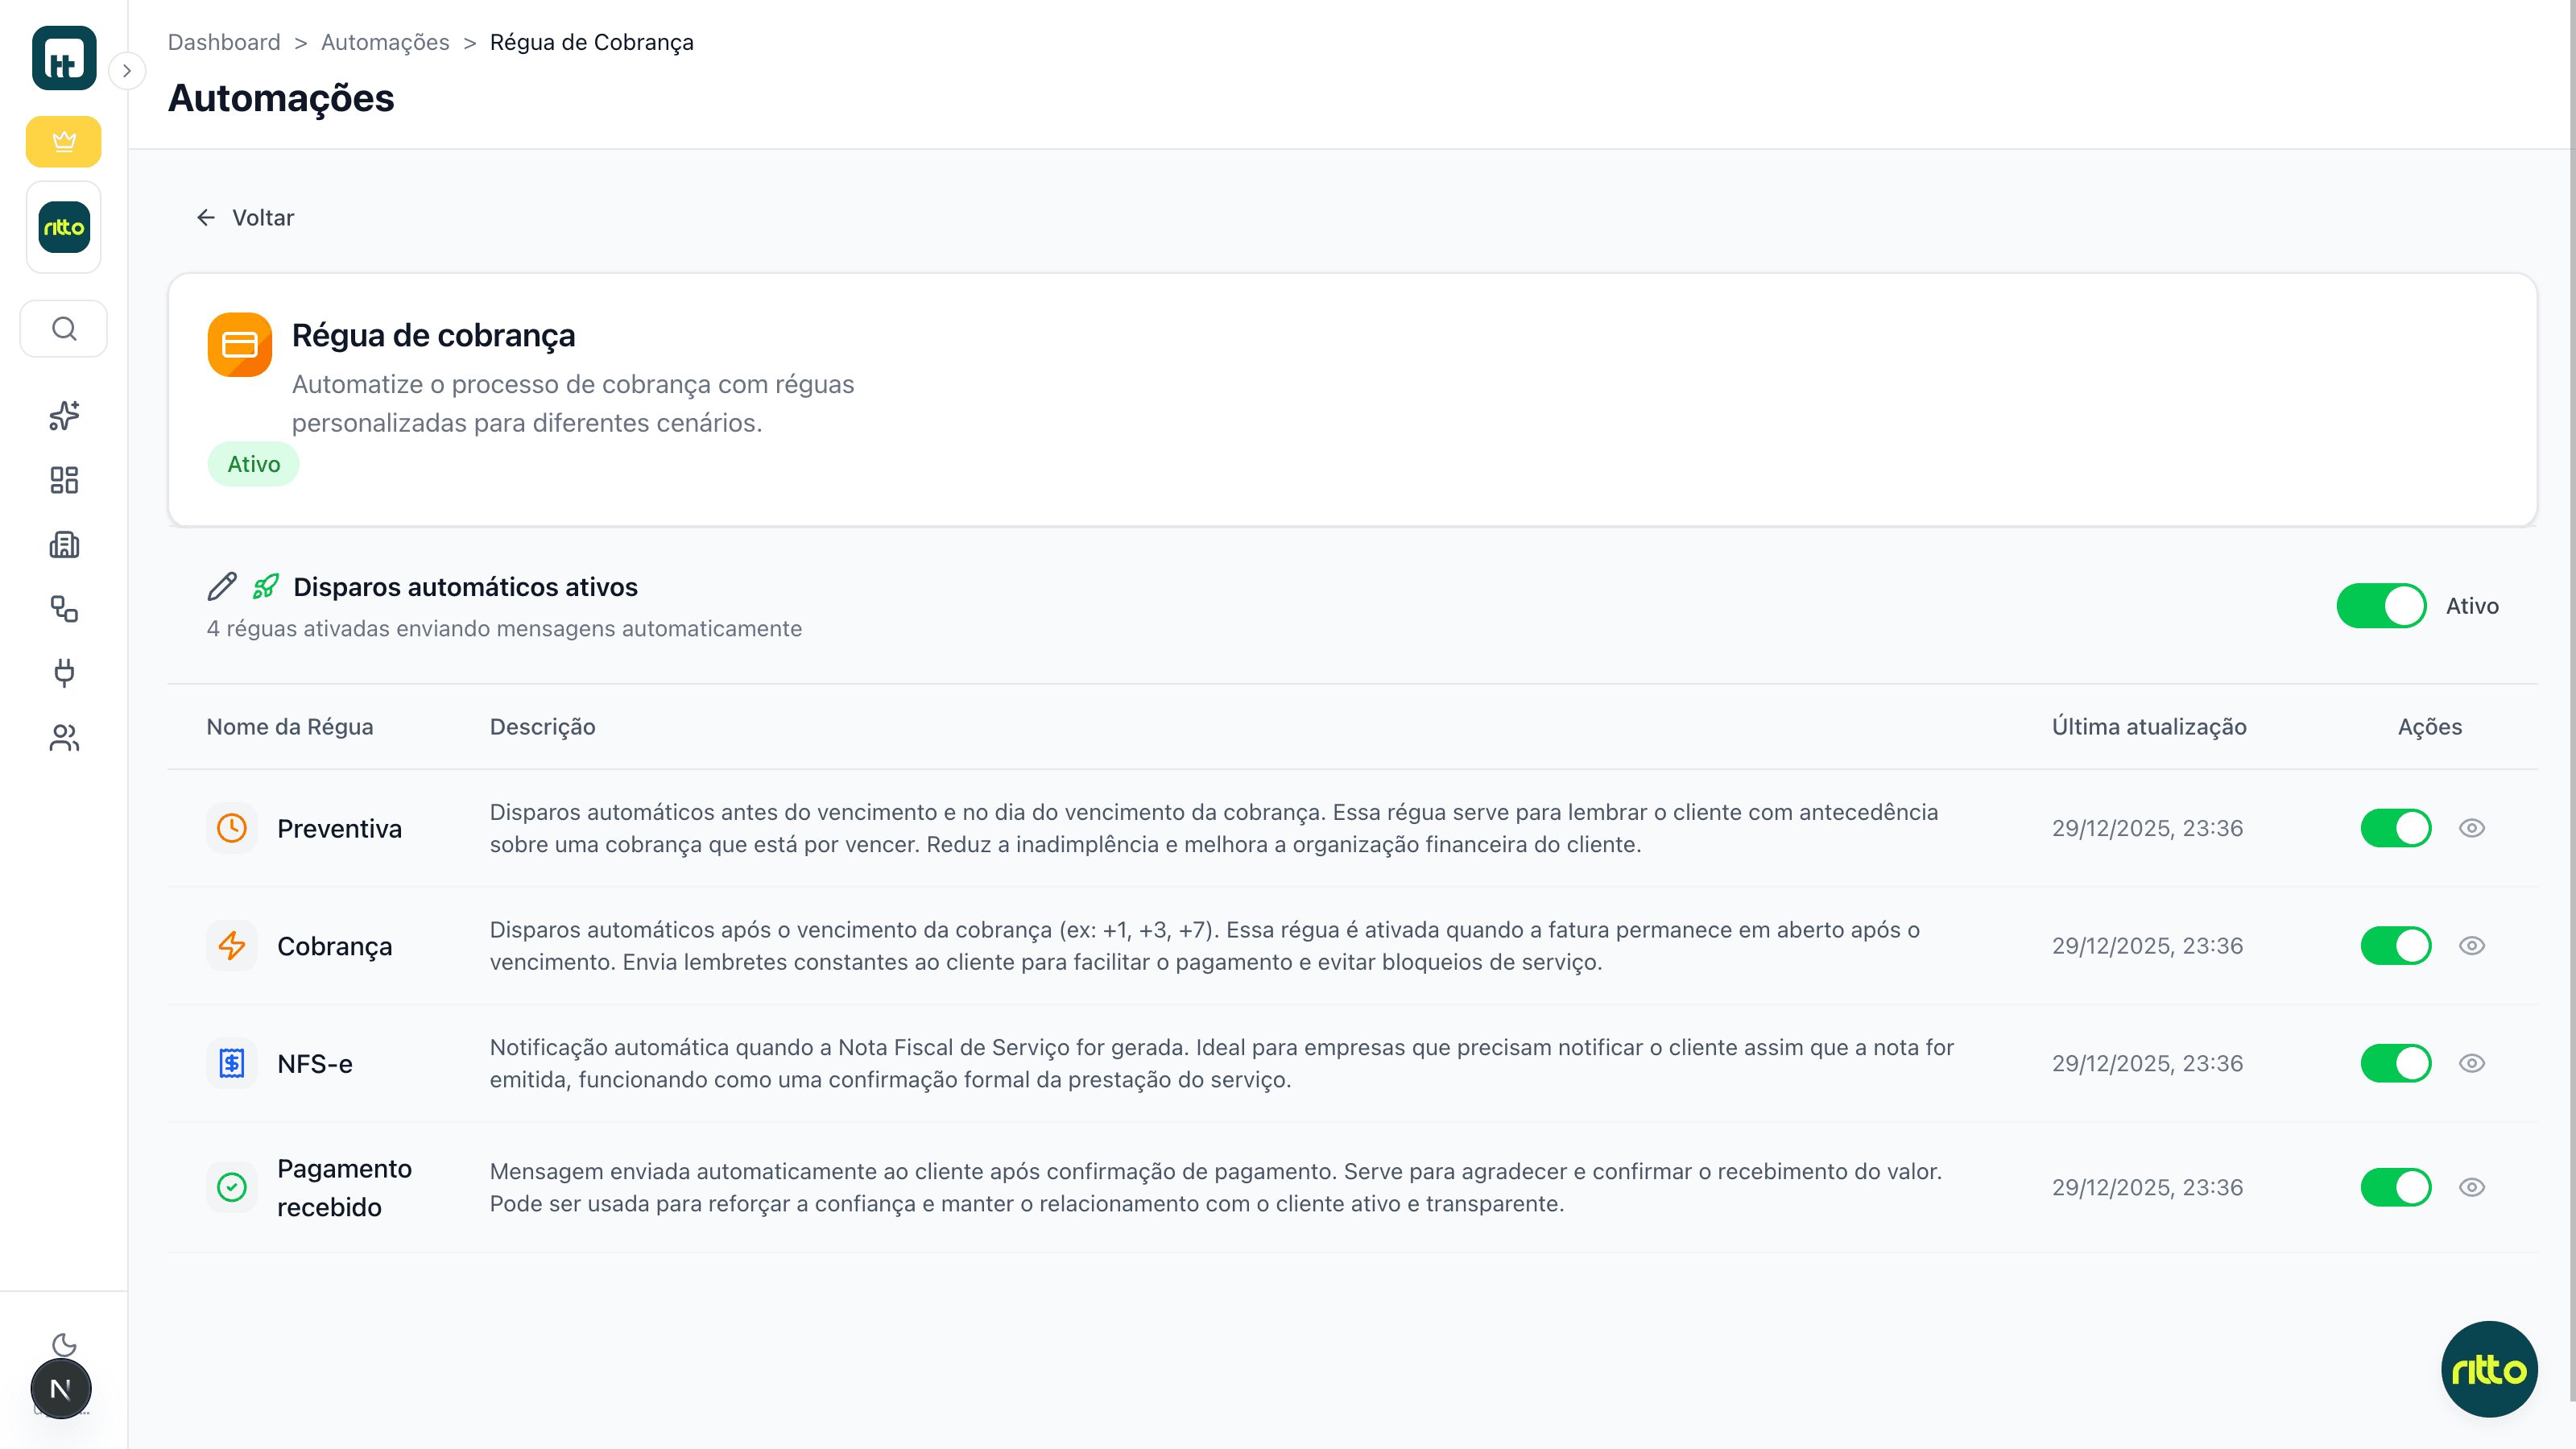Open the dashboard grid icon
The height and width of the screenshot is (1449, 2576).
(63, 480)
